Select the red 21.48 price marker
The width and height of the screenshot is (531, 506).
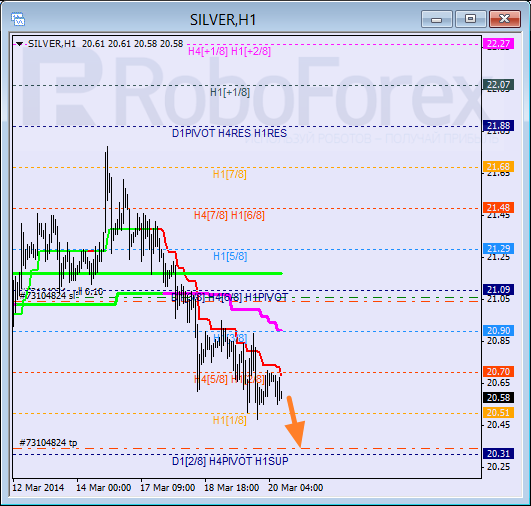pos(498,208)
